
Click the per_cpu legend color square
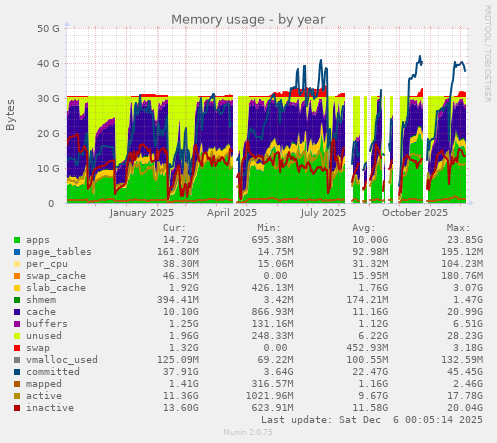point(17,264)
